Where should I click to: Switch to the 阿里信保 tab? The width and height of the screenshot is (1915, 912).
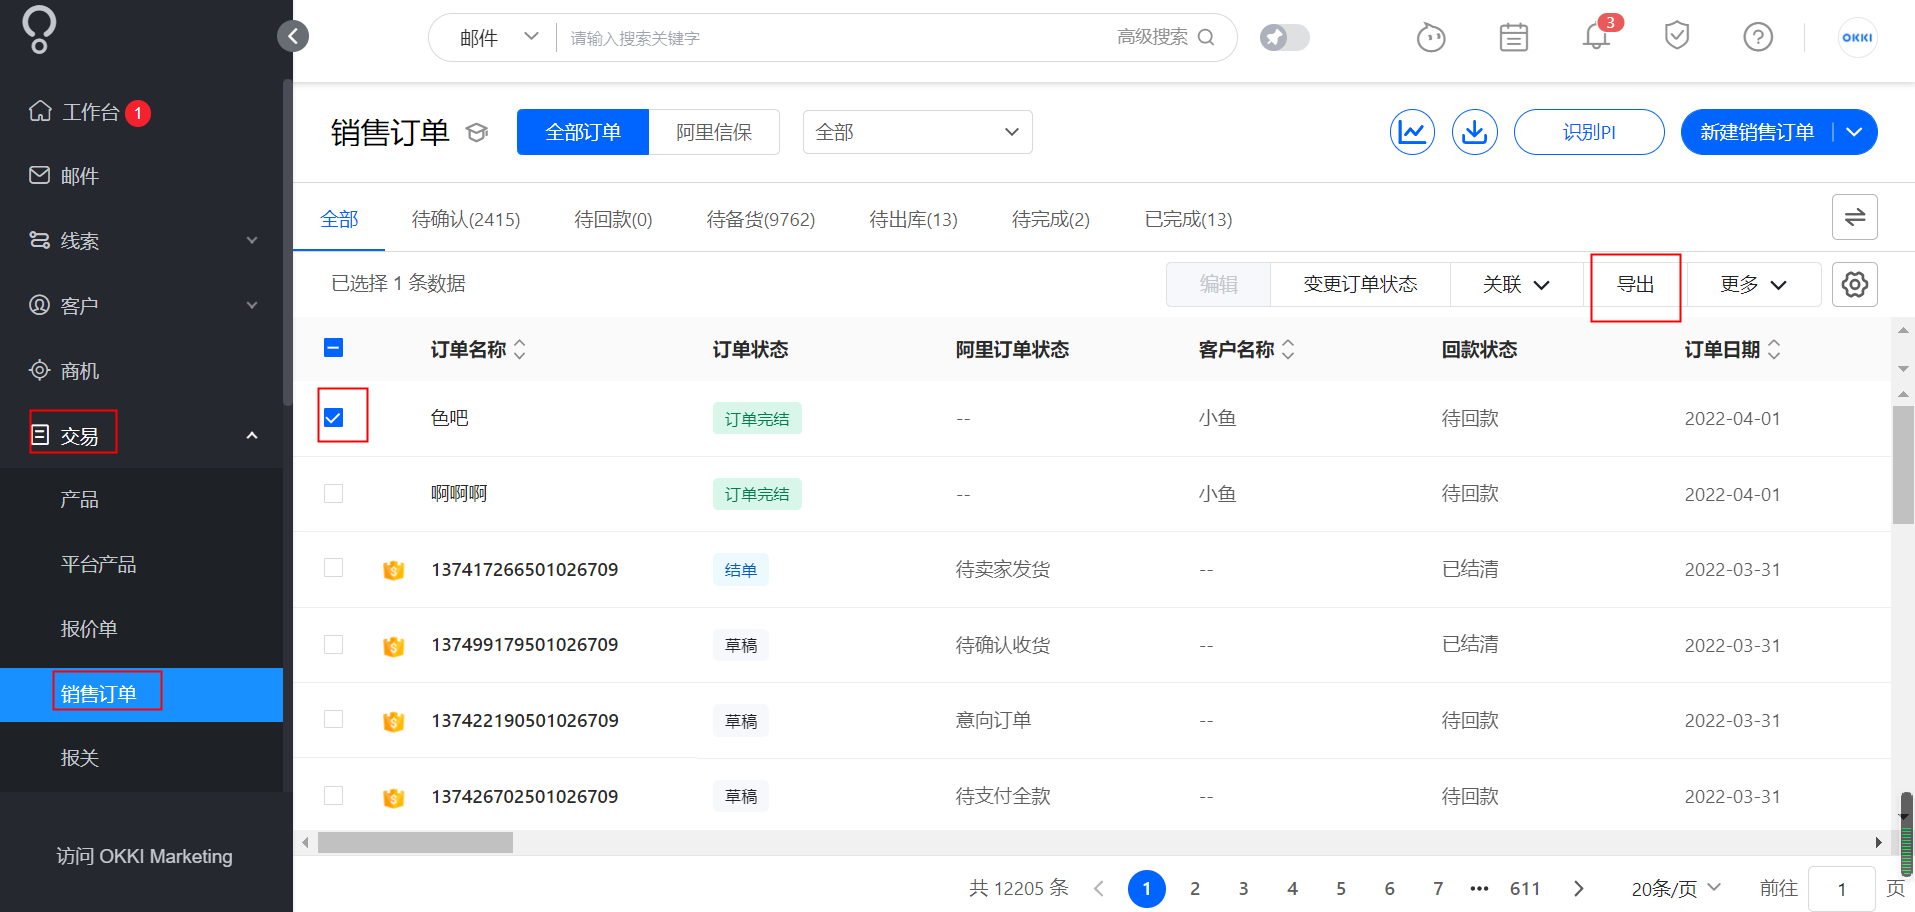pyautogui.click(x=714, y=132)
